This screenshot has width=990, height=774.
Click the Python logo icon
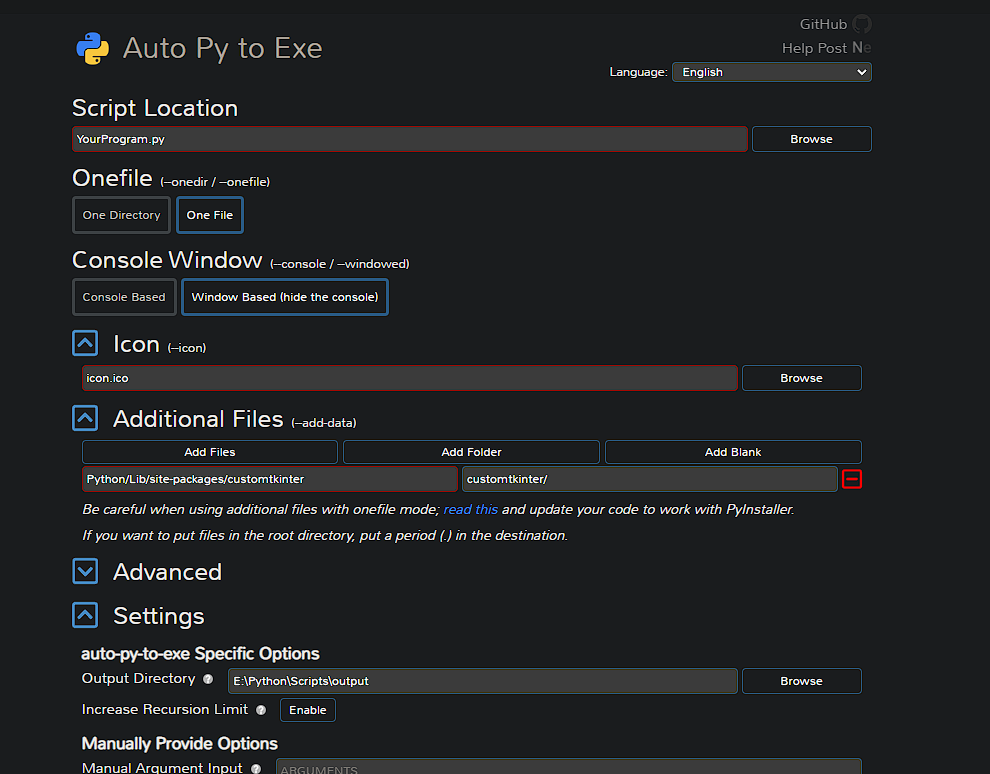(93, 49)
